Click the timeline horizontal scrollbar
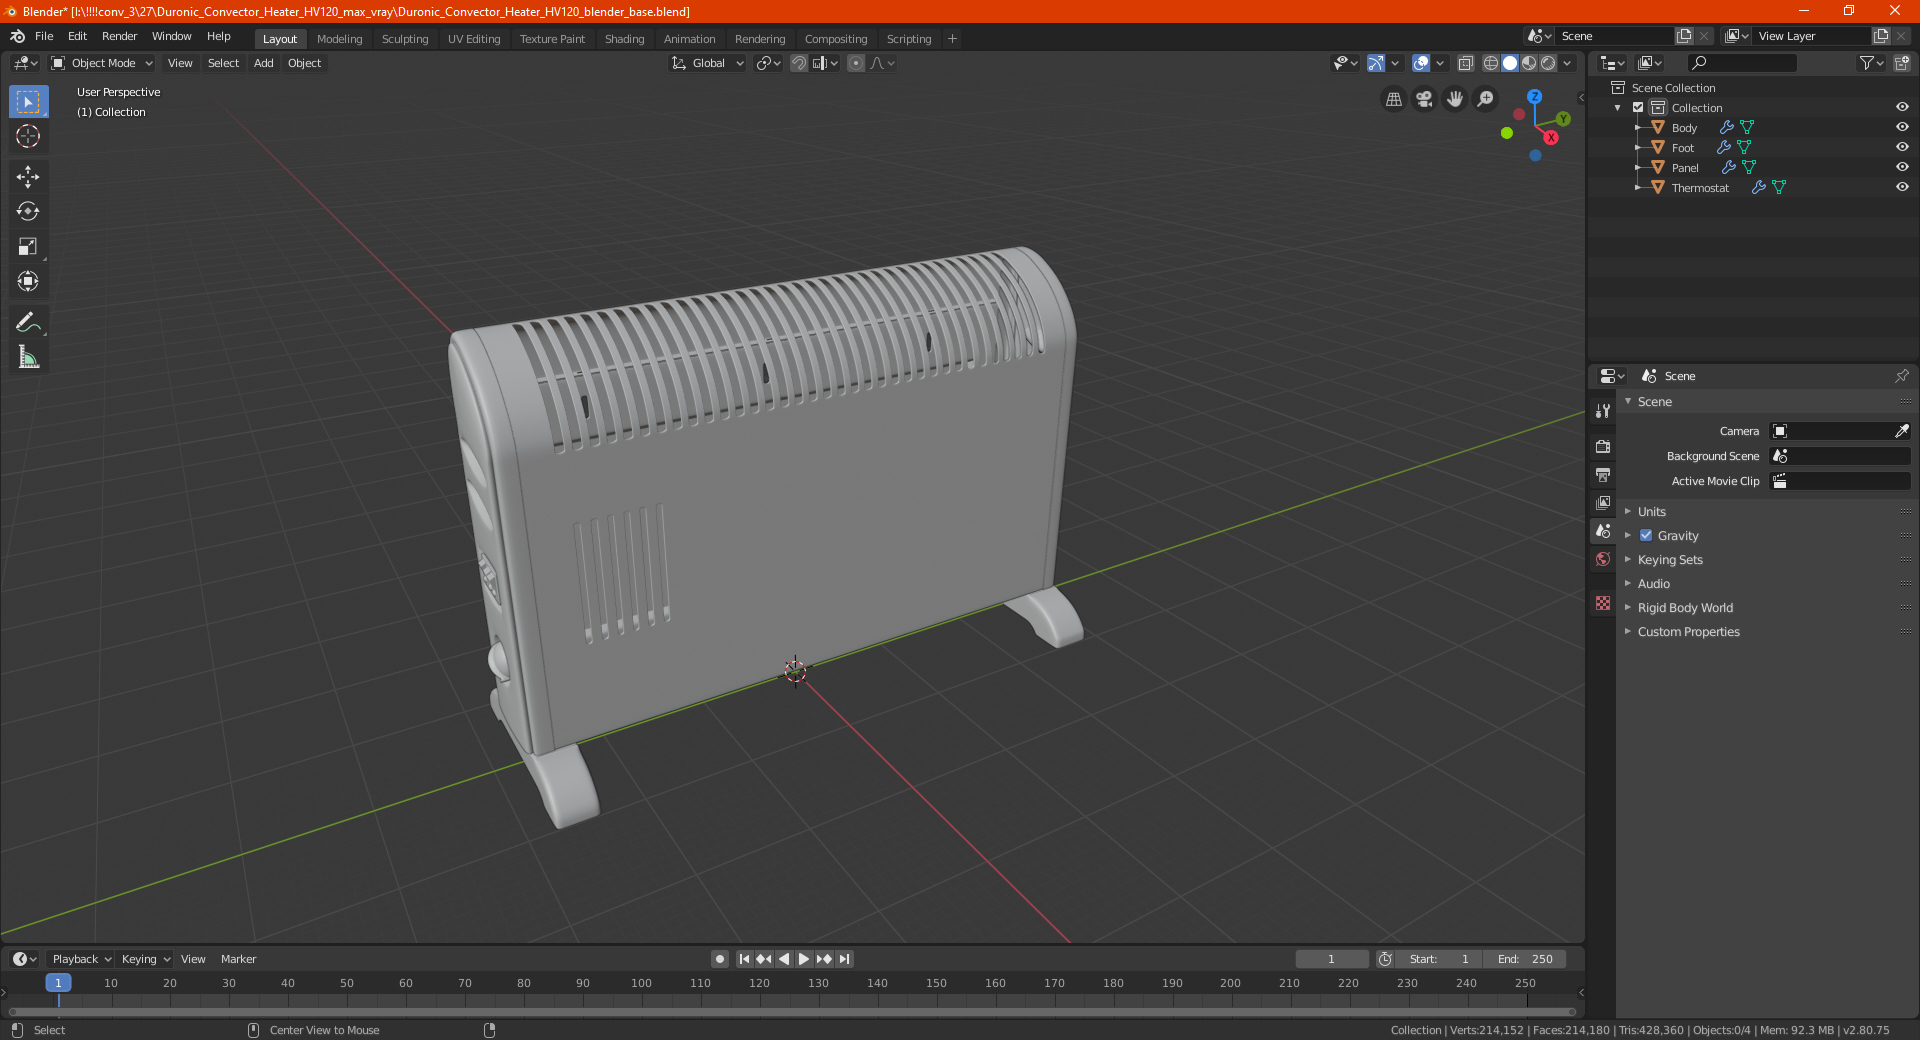This screenshot has width=1920, height=1040. [x=792, y=1012]
